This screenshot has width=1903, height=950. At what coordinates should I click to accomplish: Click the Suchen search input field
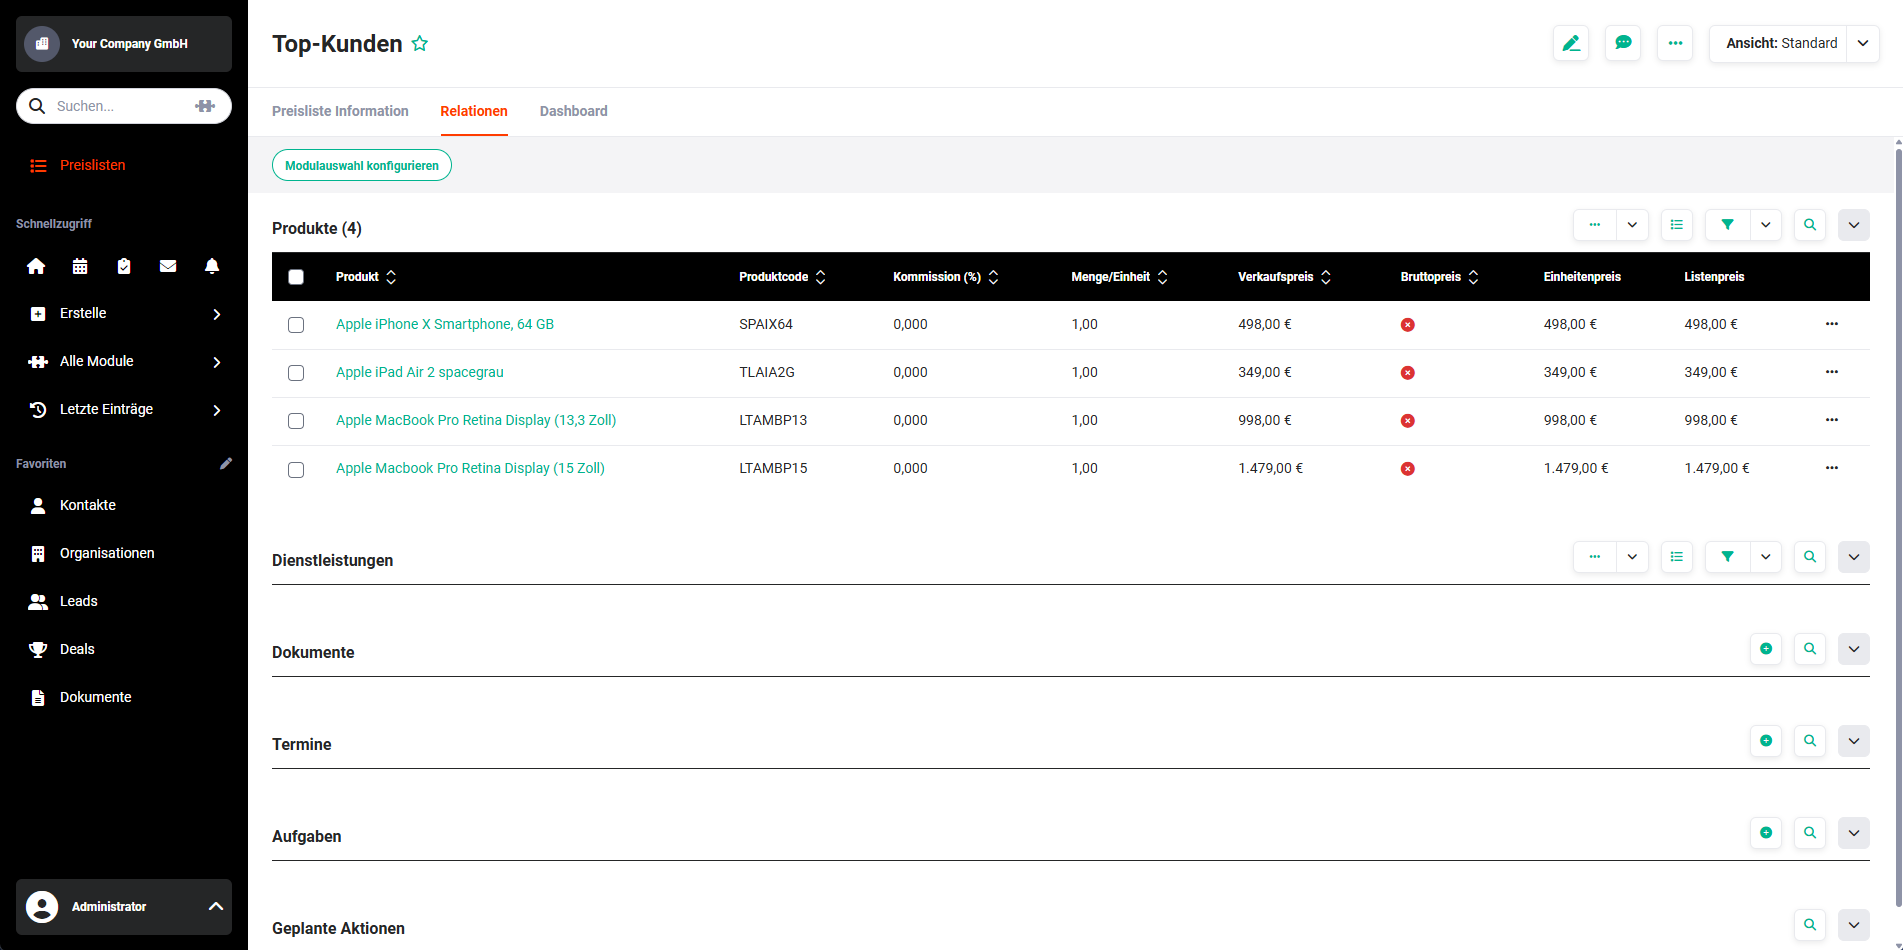click(122, 106)
